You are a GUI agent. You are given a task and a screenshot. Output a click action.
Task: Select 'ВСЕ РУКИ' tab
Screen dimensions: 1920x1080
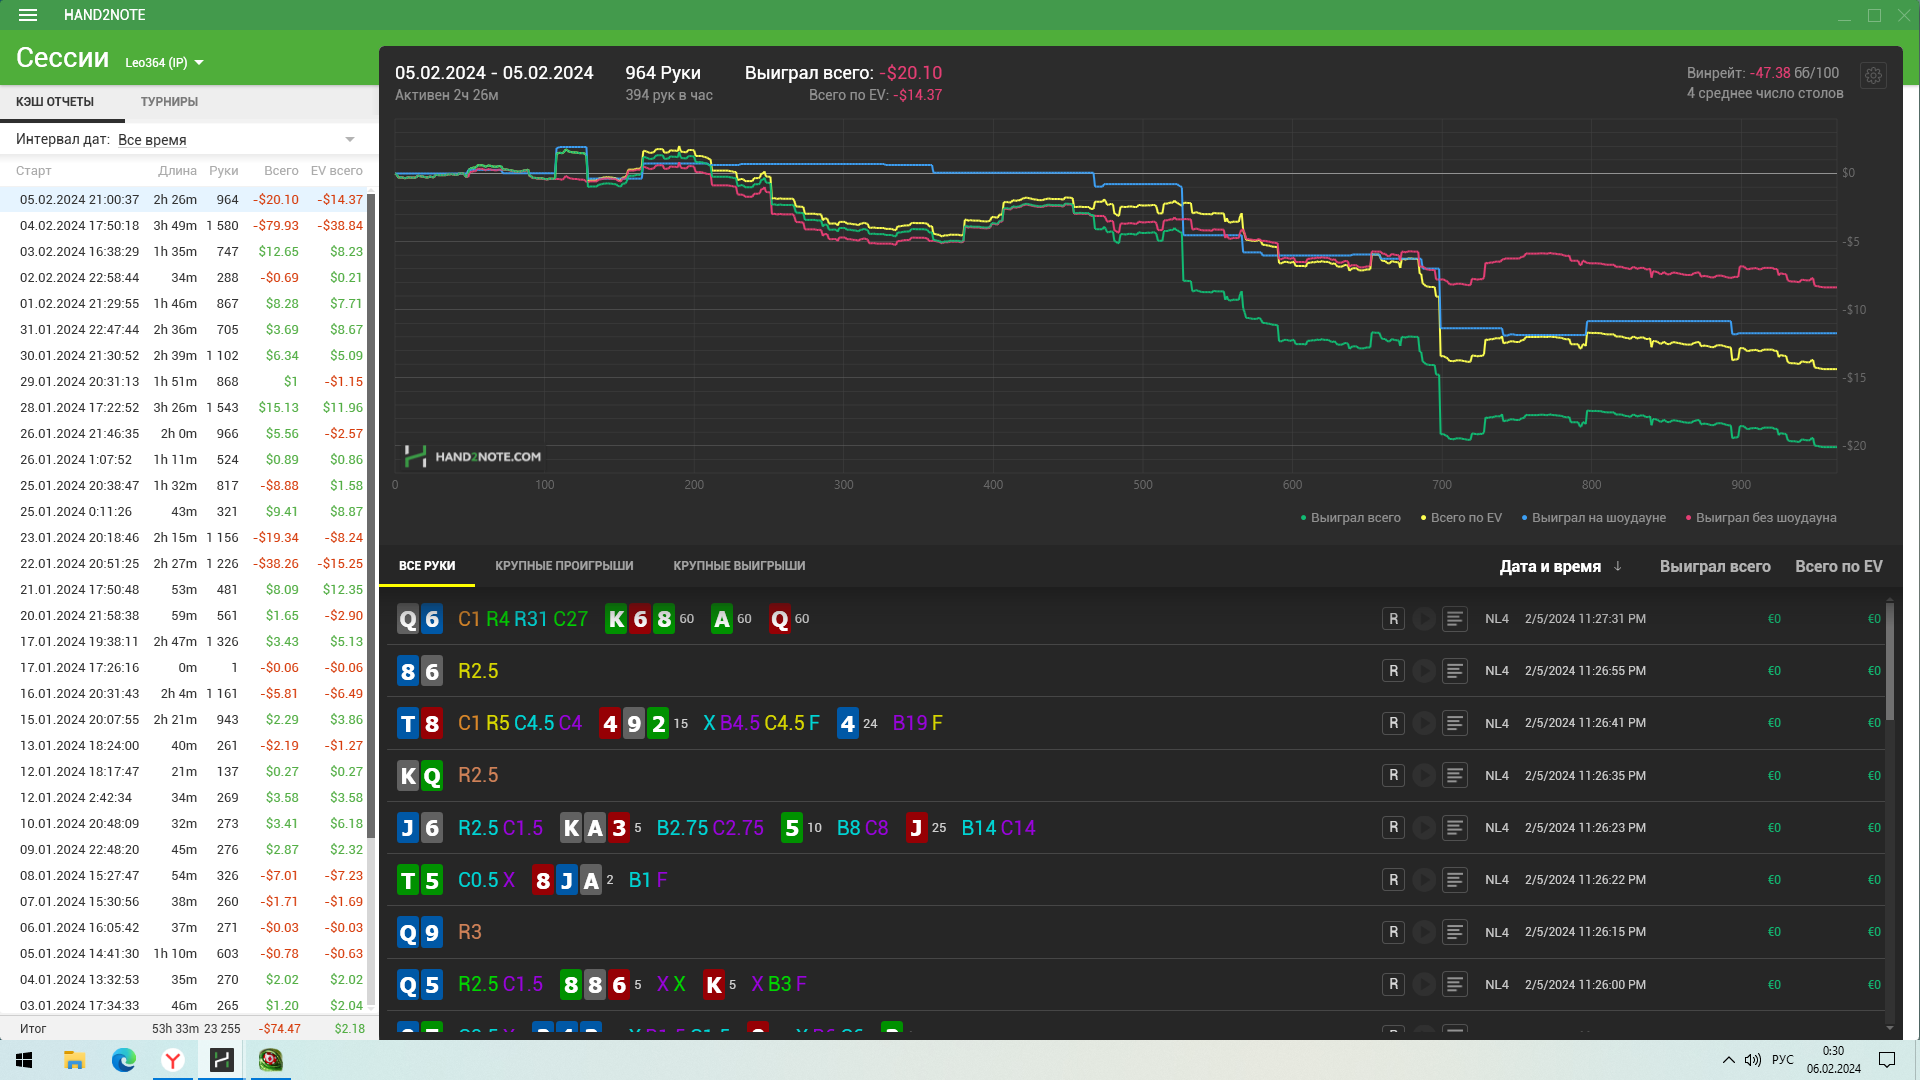427,566
